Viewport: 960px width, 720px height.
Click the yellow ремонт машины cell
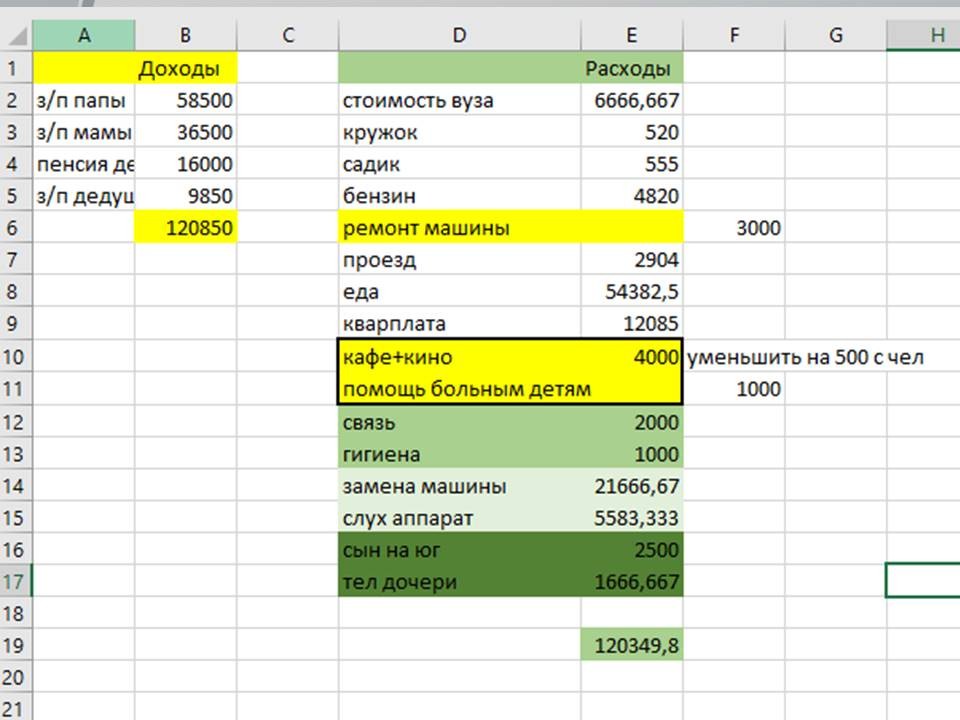[459, 228]
